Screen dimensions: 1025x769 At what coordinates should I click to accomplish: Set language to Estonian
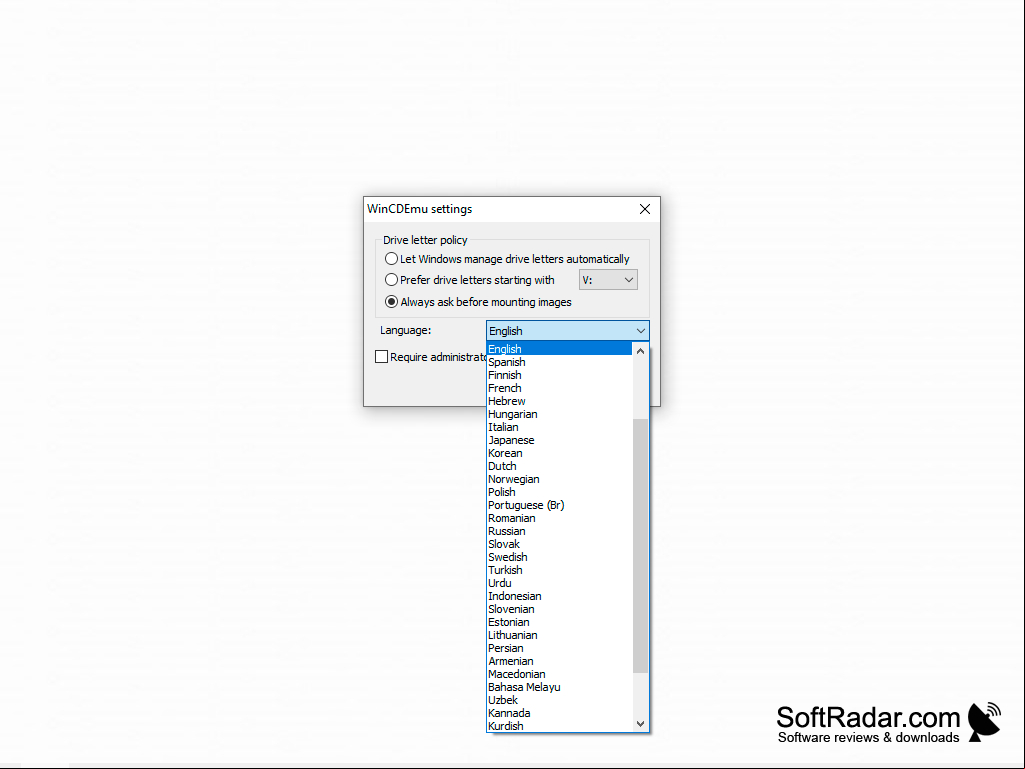click(560, 622)
